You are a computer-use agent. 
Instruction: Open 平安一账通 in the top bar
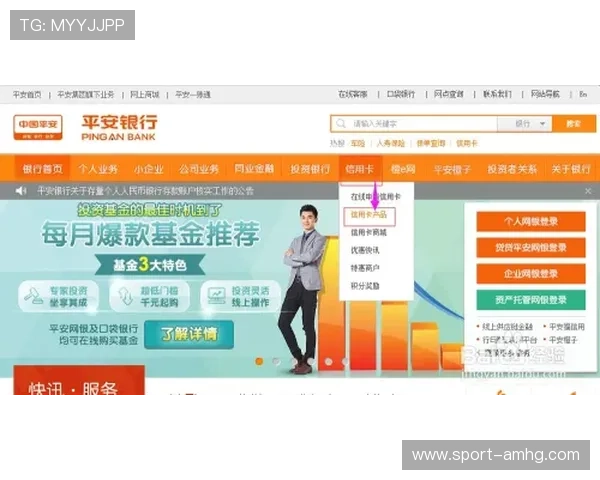point(193,95)
